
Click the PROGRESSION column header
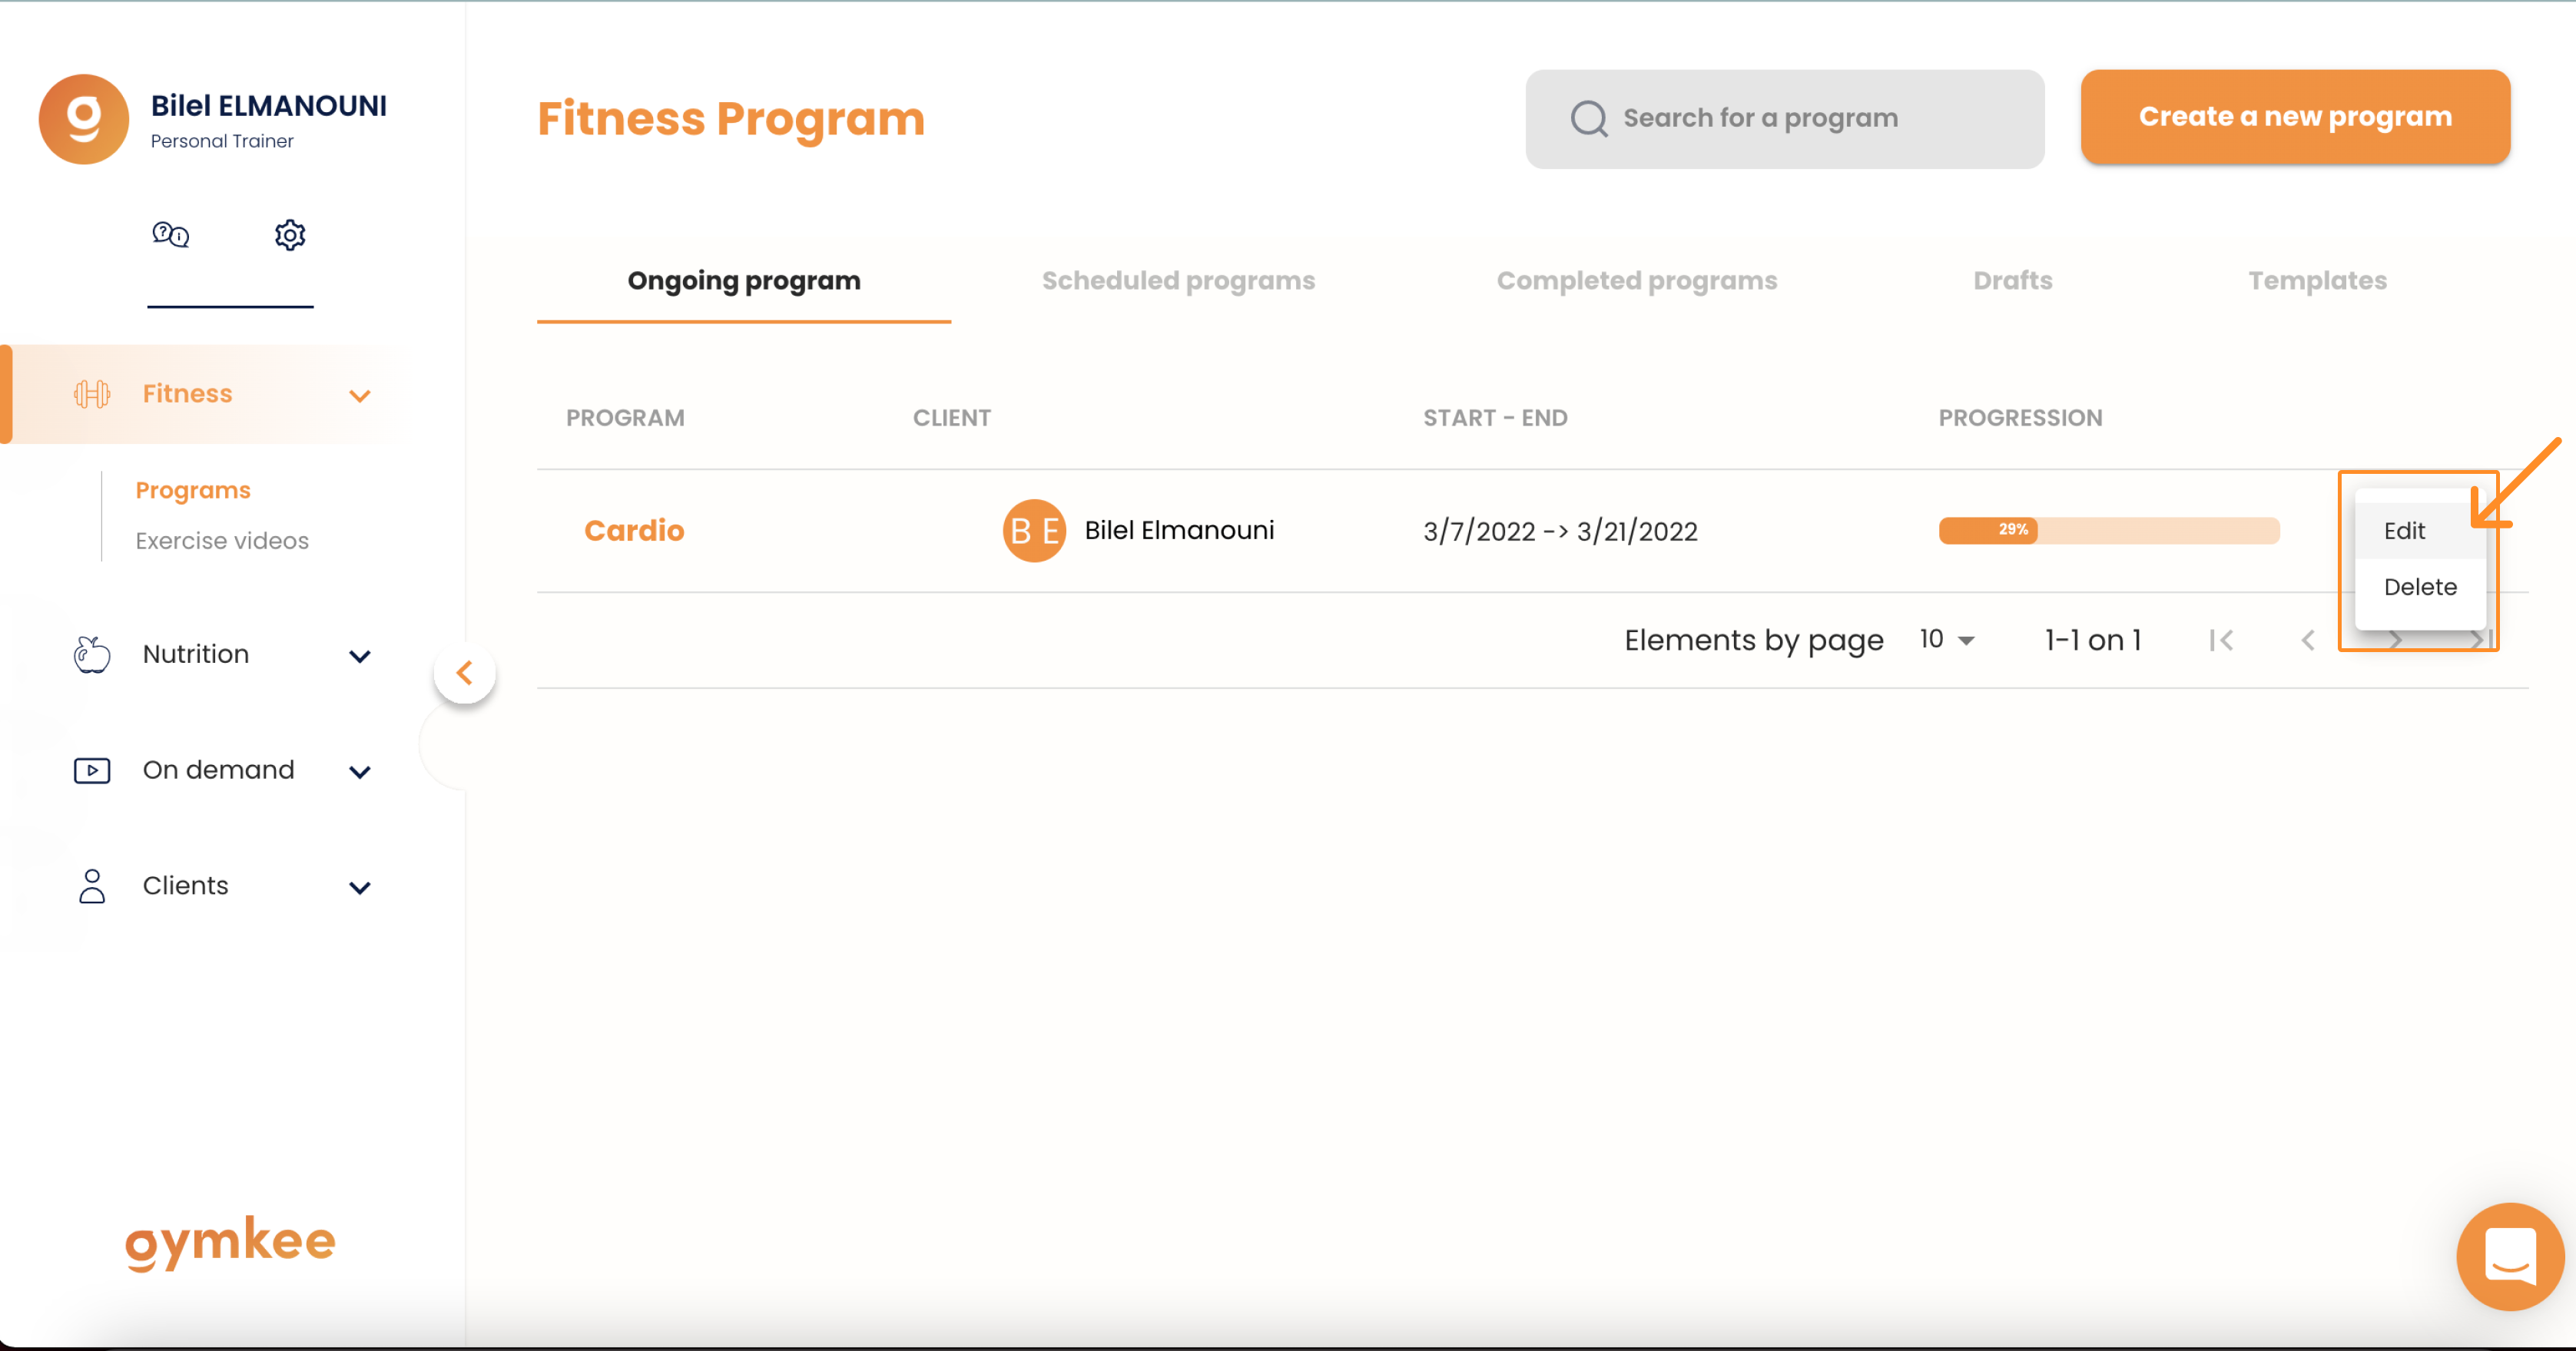coord(2020,418)
